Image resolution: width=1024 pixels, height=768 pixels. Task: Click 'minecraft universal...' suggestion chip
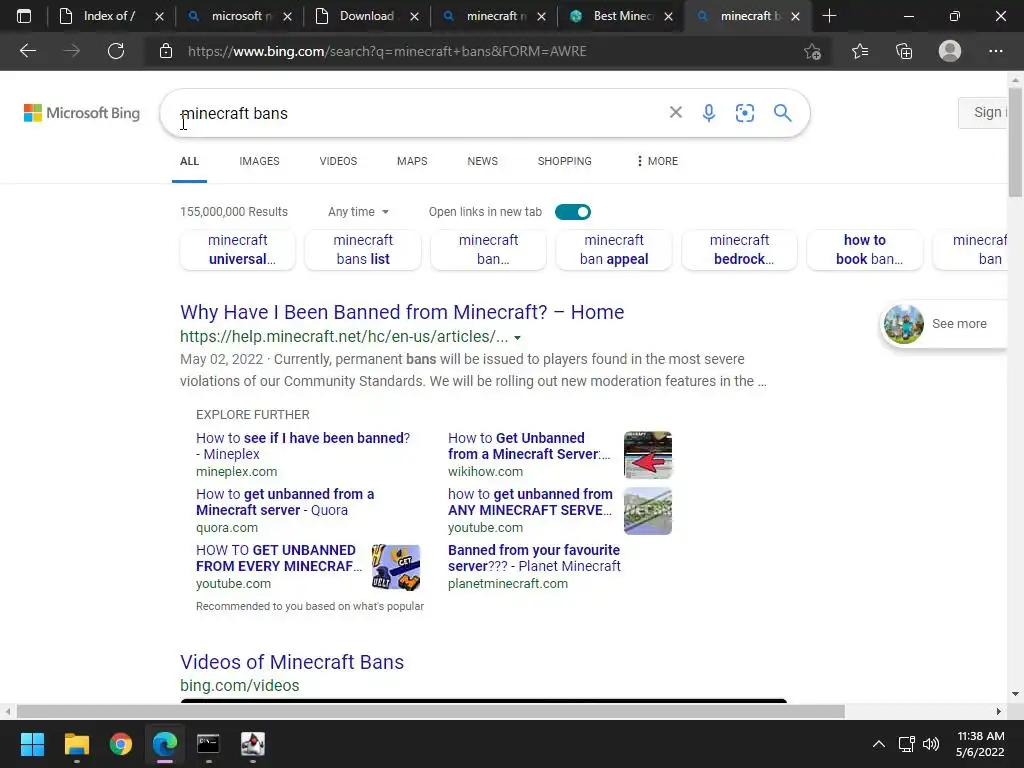click(238, 249)
